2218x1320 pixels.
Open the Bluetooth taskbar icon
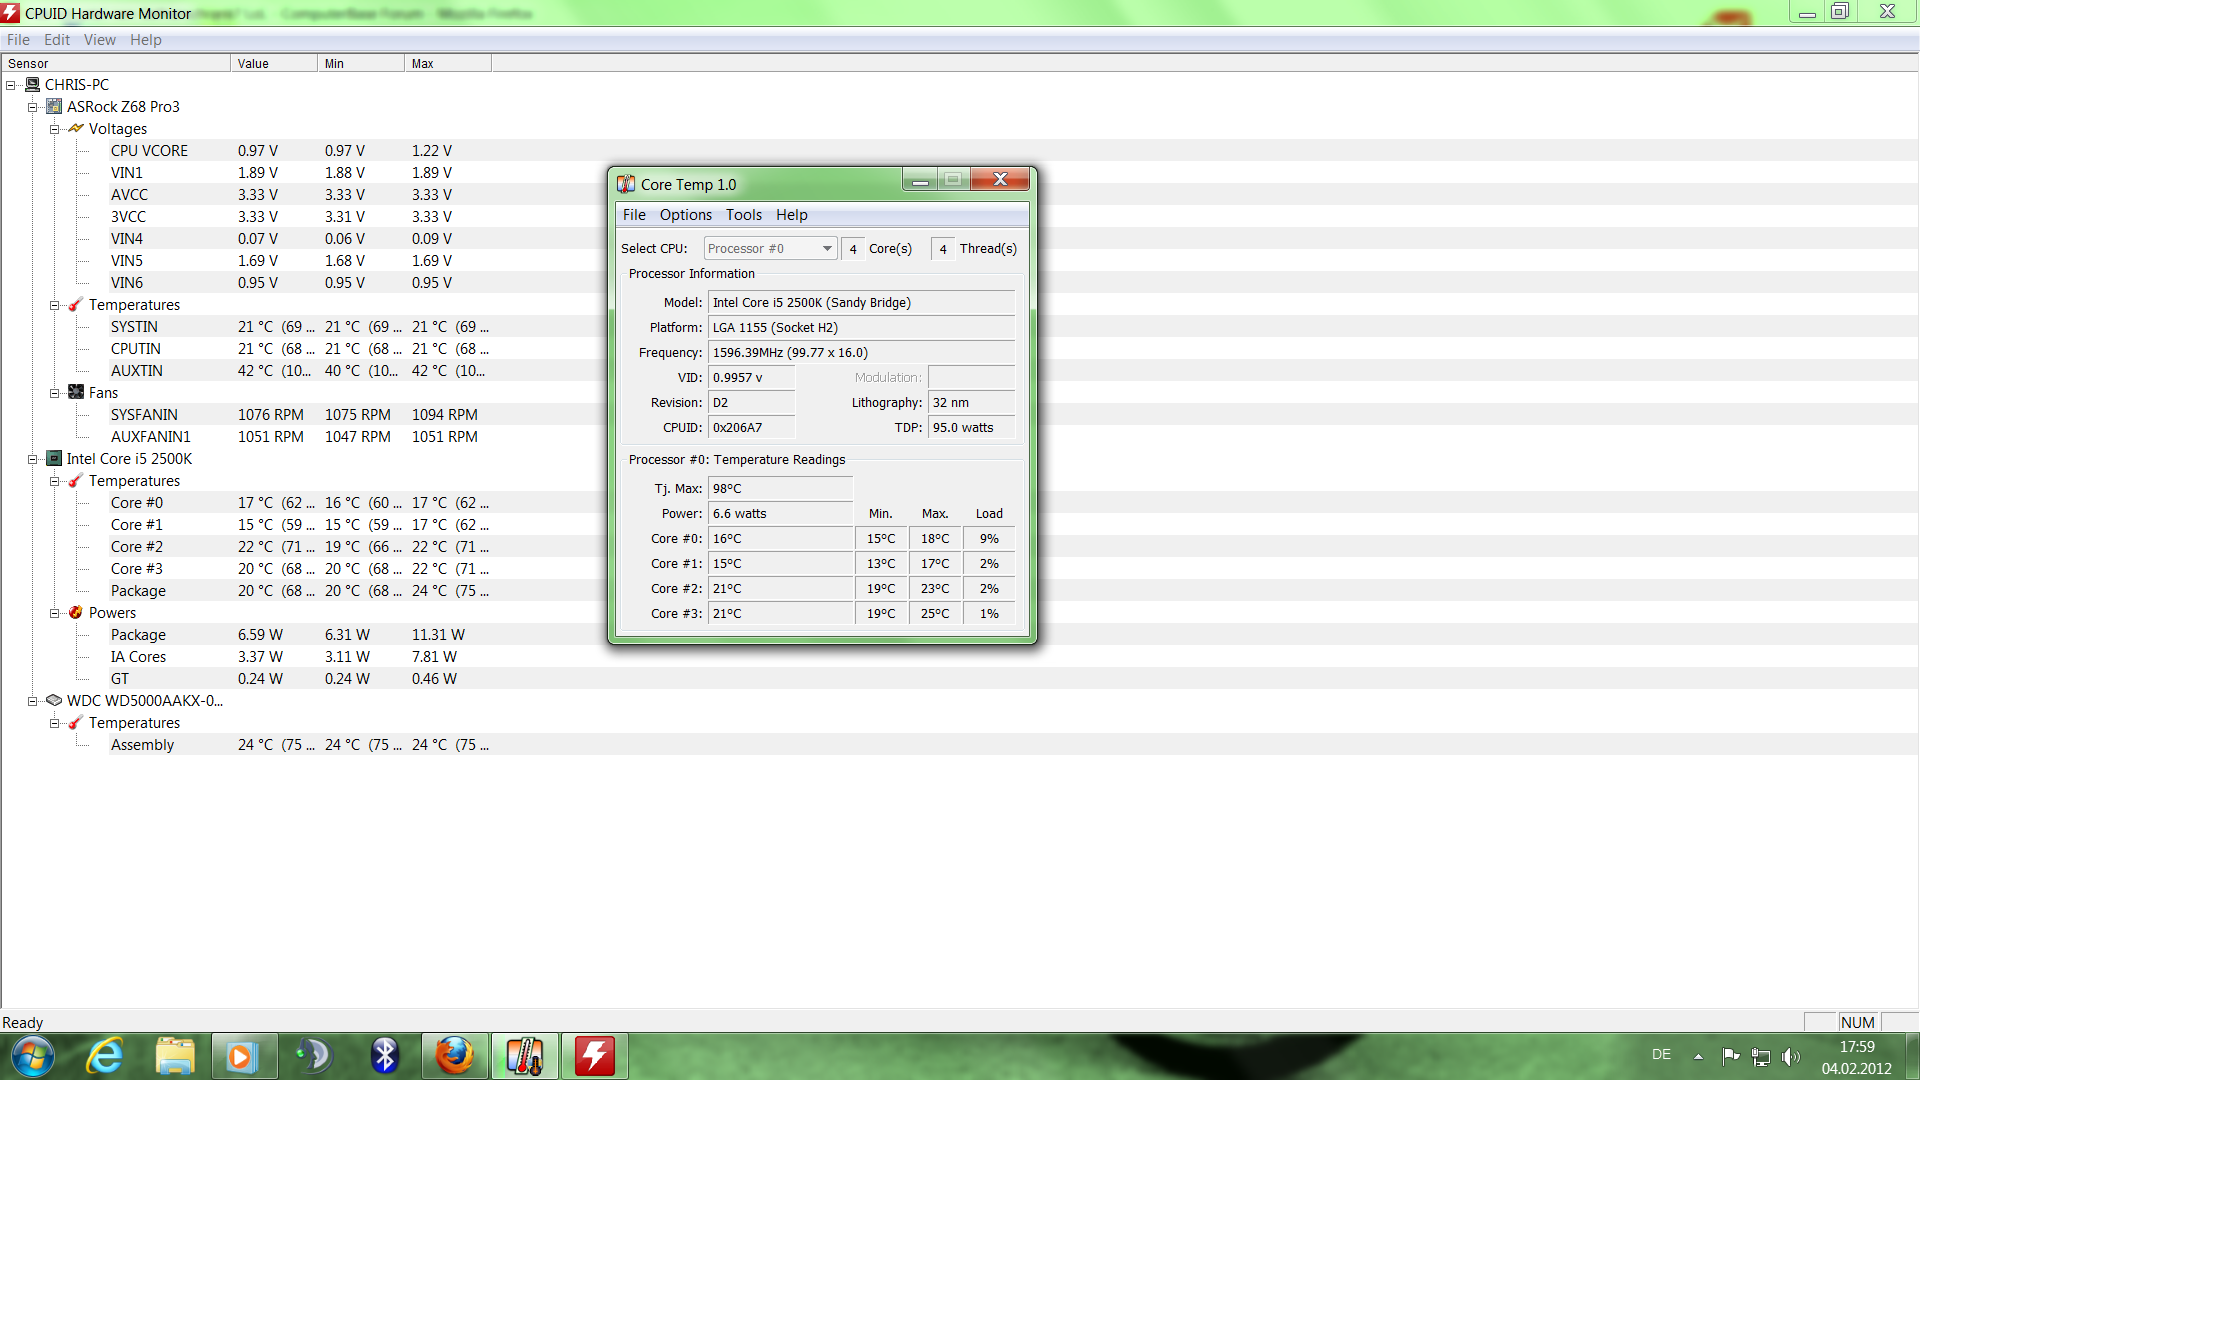pyautogui.click(x=385, y=1056)
